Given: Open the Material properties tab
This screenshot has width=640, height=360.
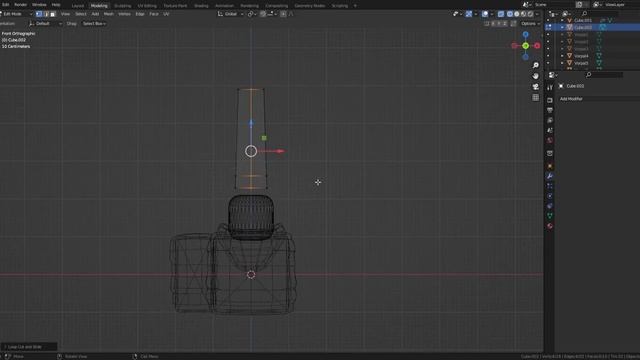Looking at the screenshot, I should tap(550, 226).
